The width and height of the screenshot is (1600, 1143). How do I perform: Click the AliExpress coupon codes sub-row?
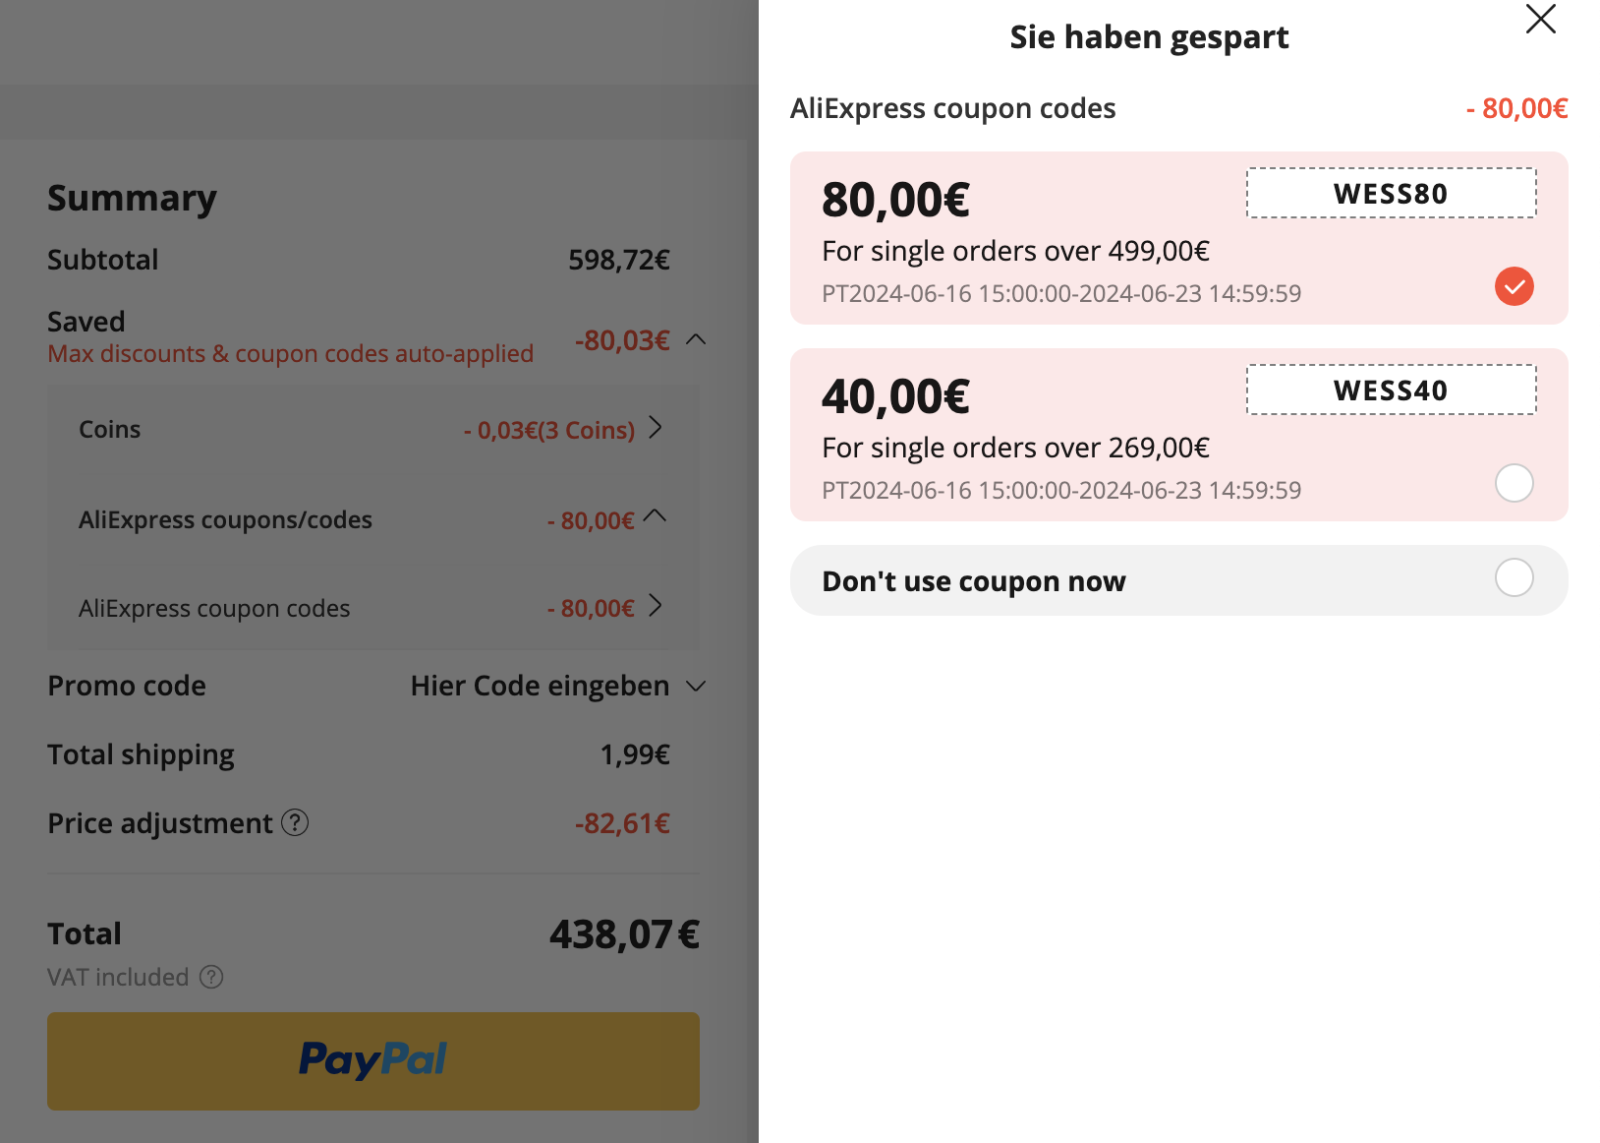215,609
